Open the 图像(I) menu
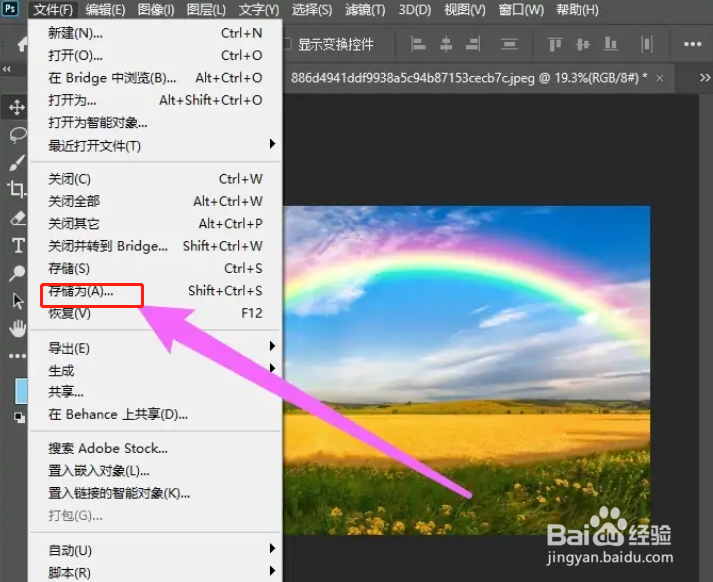 pos(156,9)
